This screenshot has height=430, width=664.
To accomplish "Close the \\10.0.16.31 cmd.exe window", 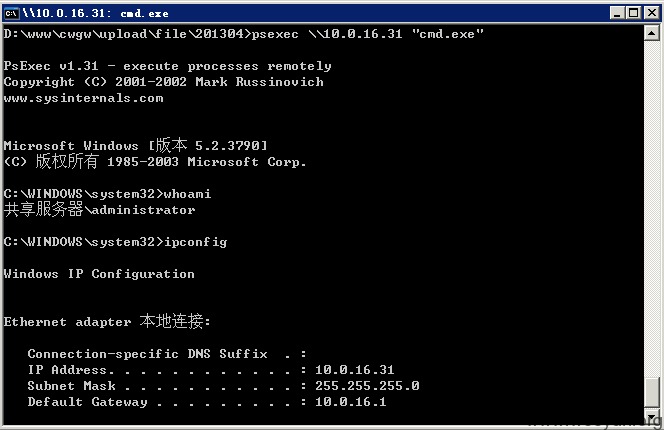I will (x=652, y=13).
